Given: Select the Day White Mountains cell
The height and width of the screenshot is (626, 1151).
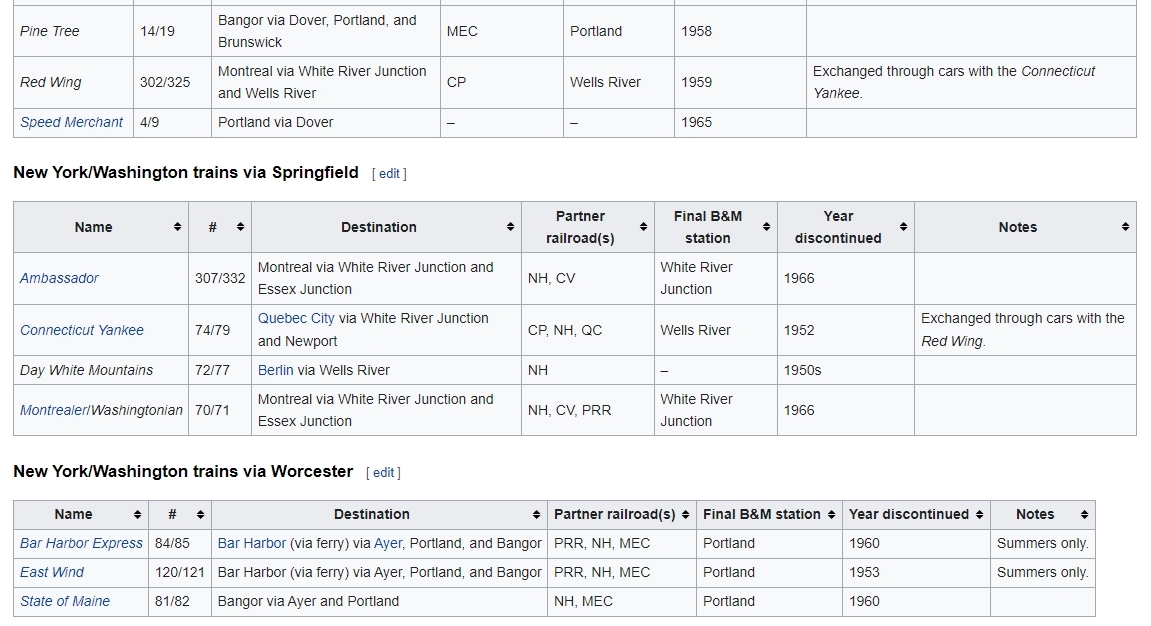Looking at the screenshot, I should [101, 371].
